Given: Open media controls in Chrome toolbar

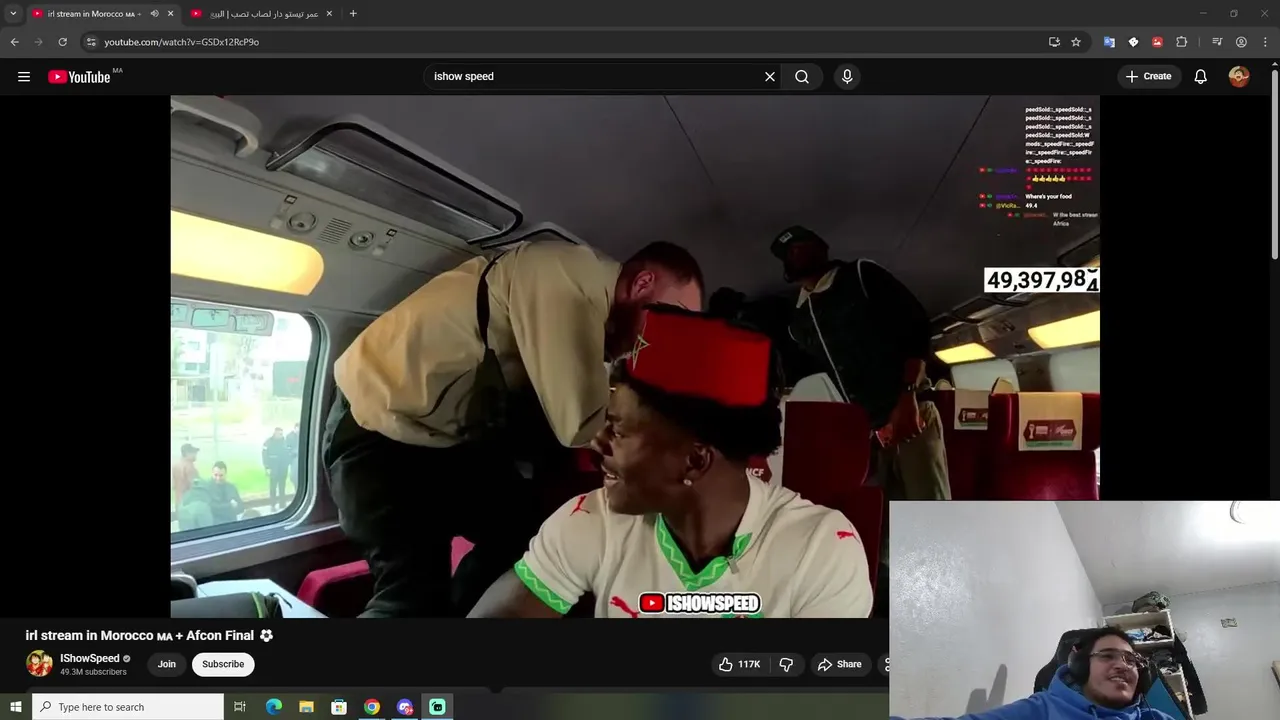Looking at the screenshot, I should pyautogui.click(x=1217, y=42).
